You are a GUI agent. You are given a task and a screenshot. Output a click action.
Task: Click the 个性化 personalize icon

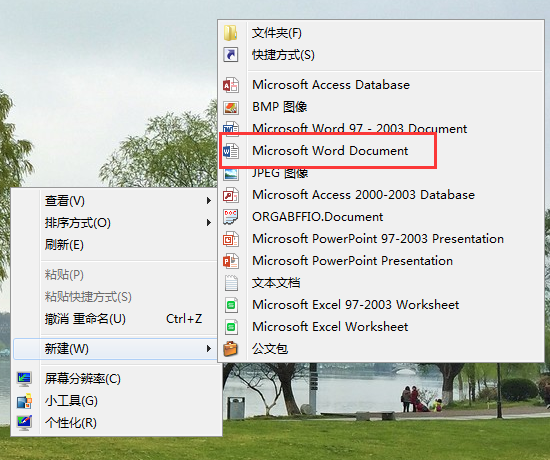pyautogui.click(x=25, y=423)
